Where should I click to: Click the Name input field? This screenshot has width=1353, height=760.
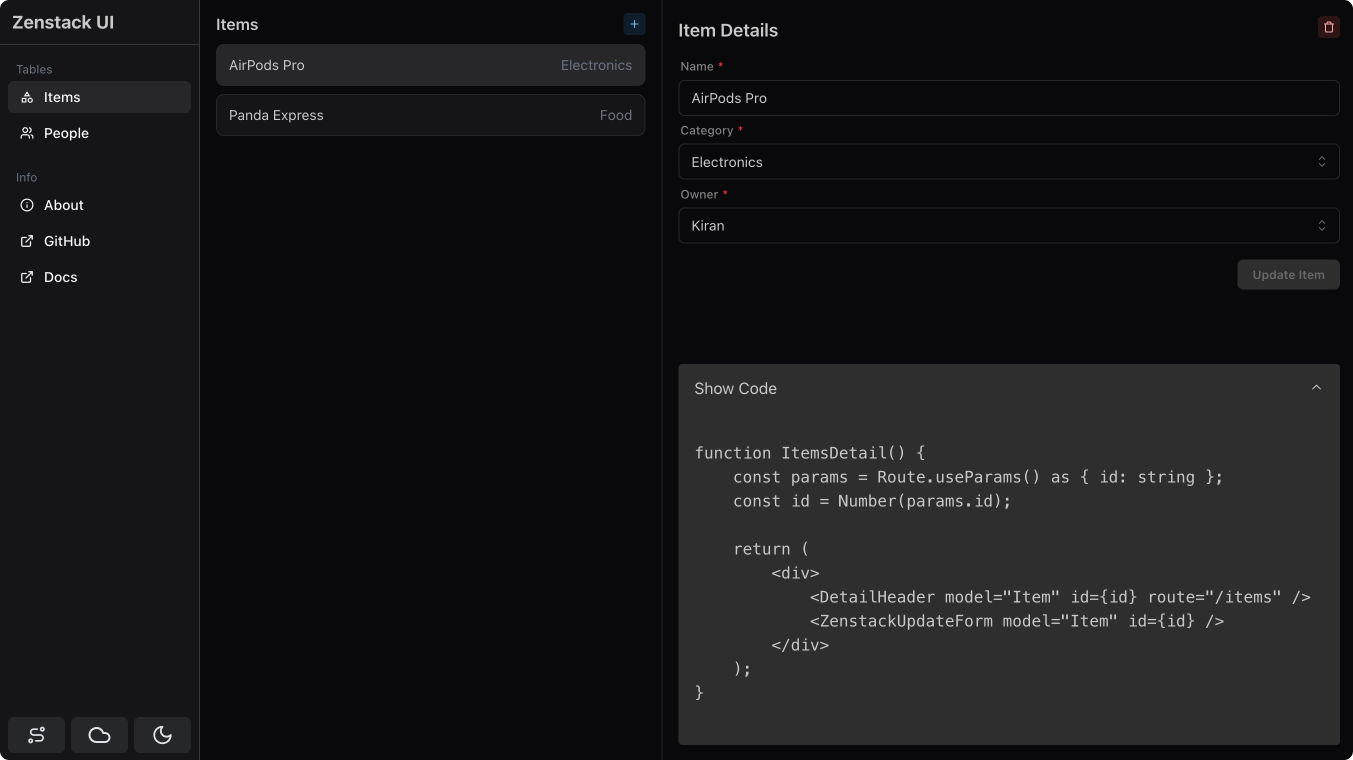pyautogui.click(x=1008, y=98)
